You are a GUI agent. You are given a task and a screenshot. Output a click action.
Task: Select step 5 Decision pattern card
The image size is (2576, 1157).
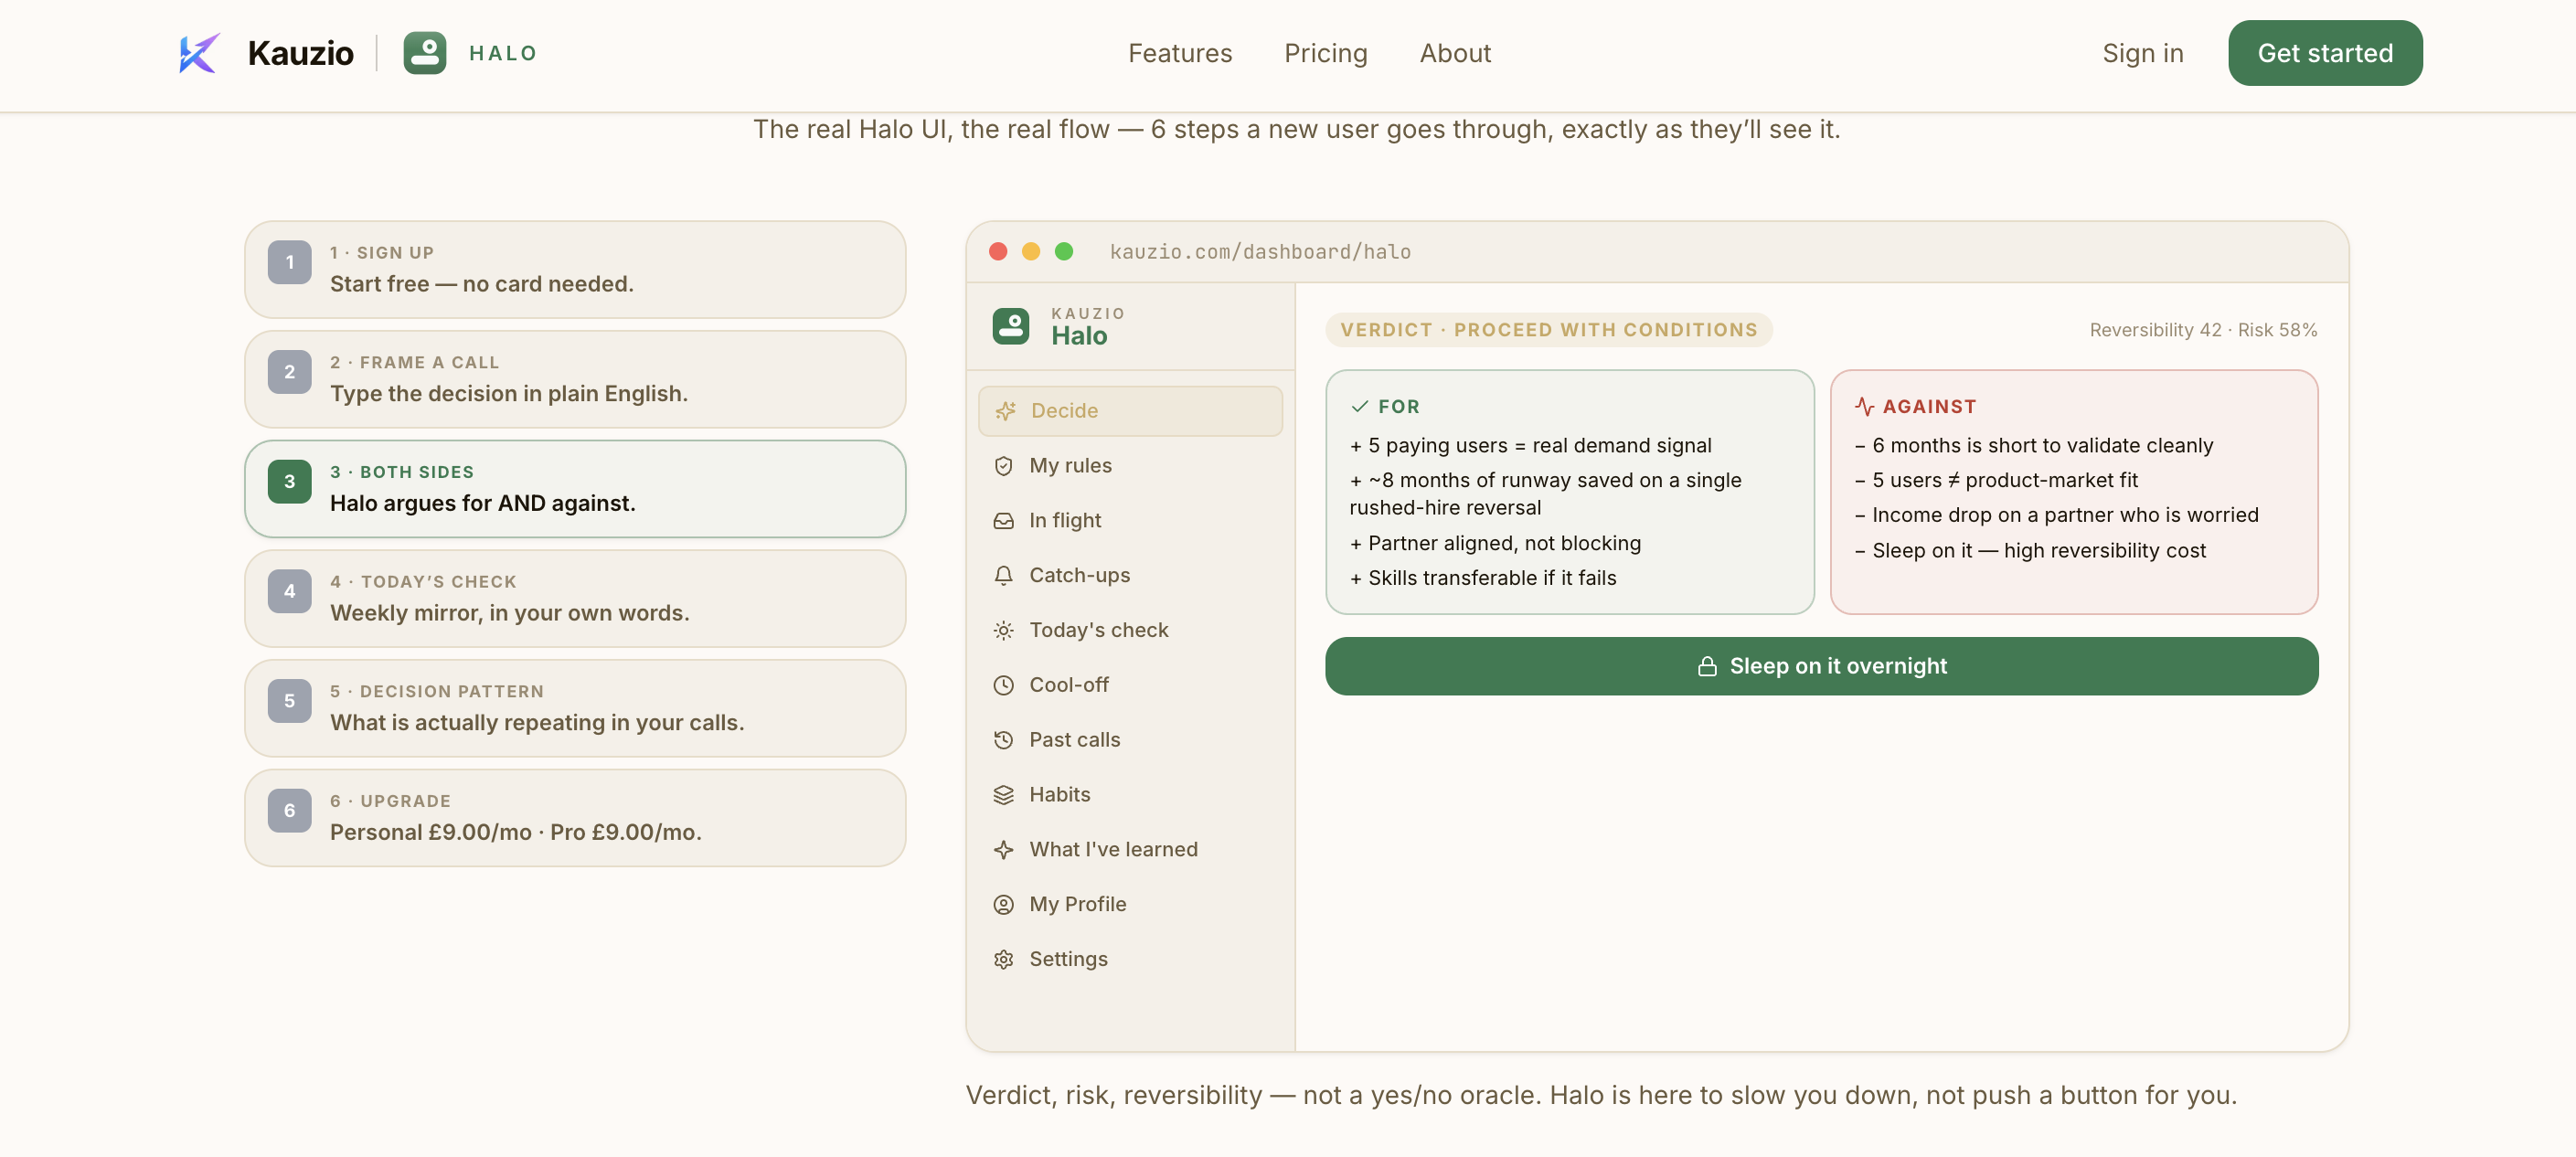click(575, 709)
